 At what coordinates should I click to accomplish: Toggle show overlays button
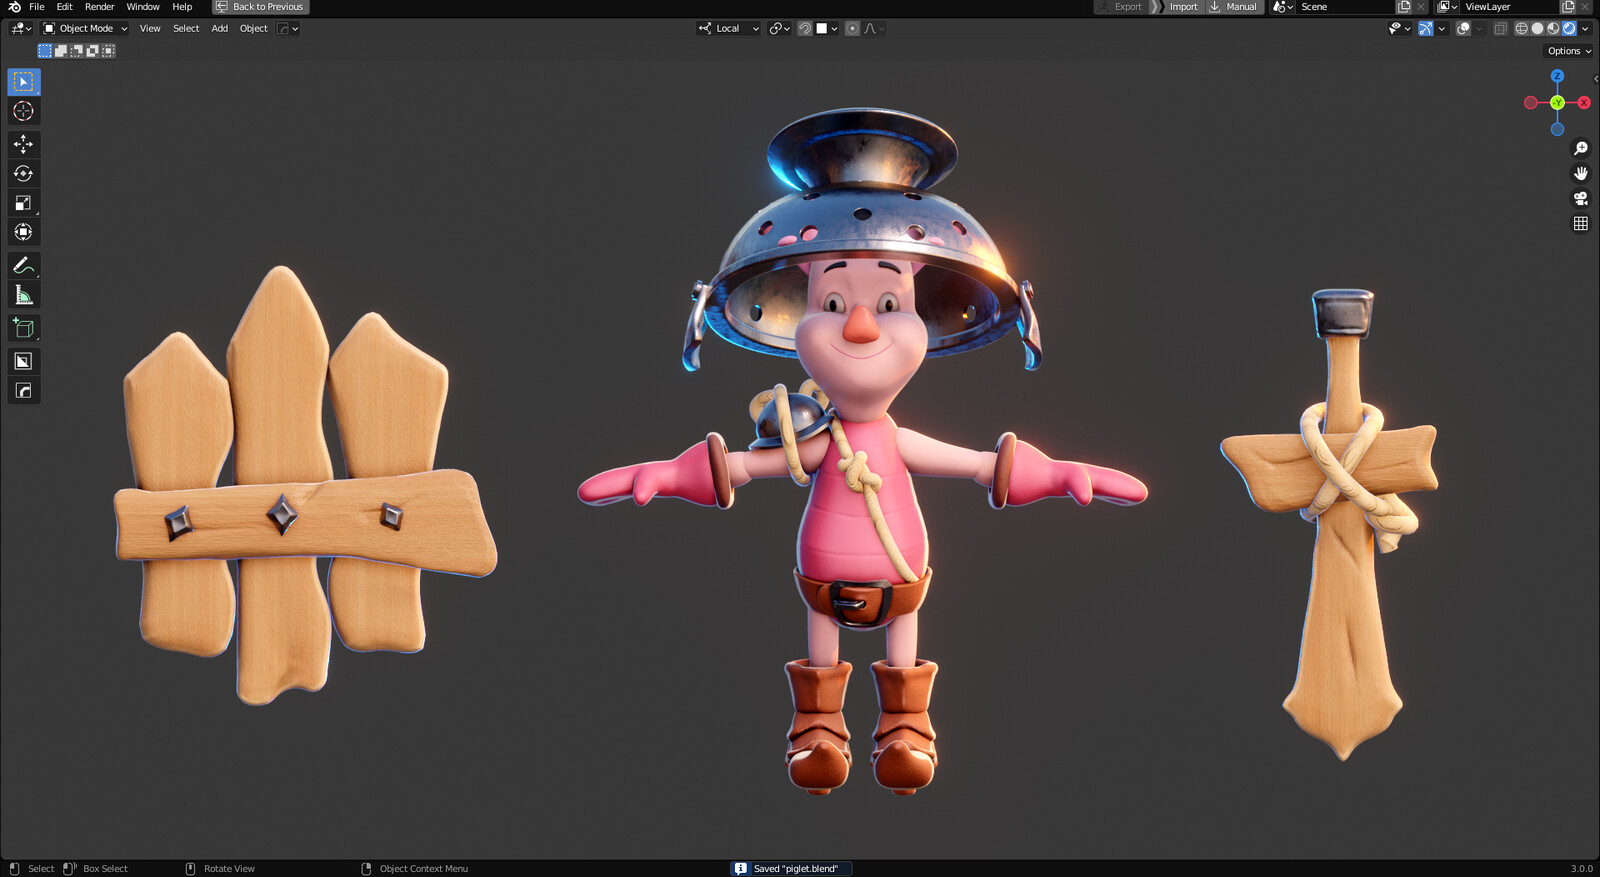[1463, 29]
